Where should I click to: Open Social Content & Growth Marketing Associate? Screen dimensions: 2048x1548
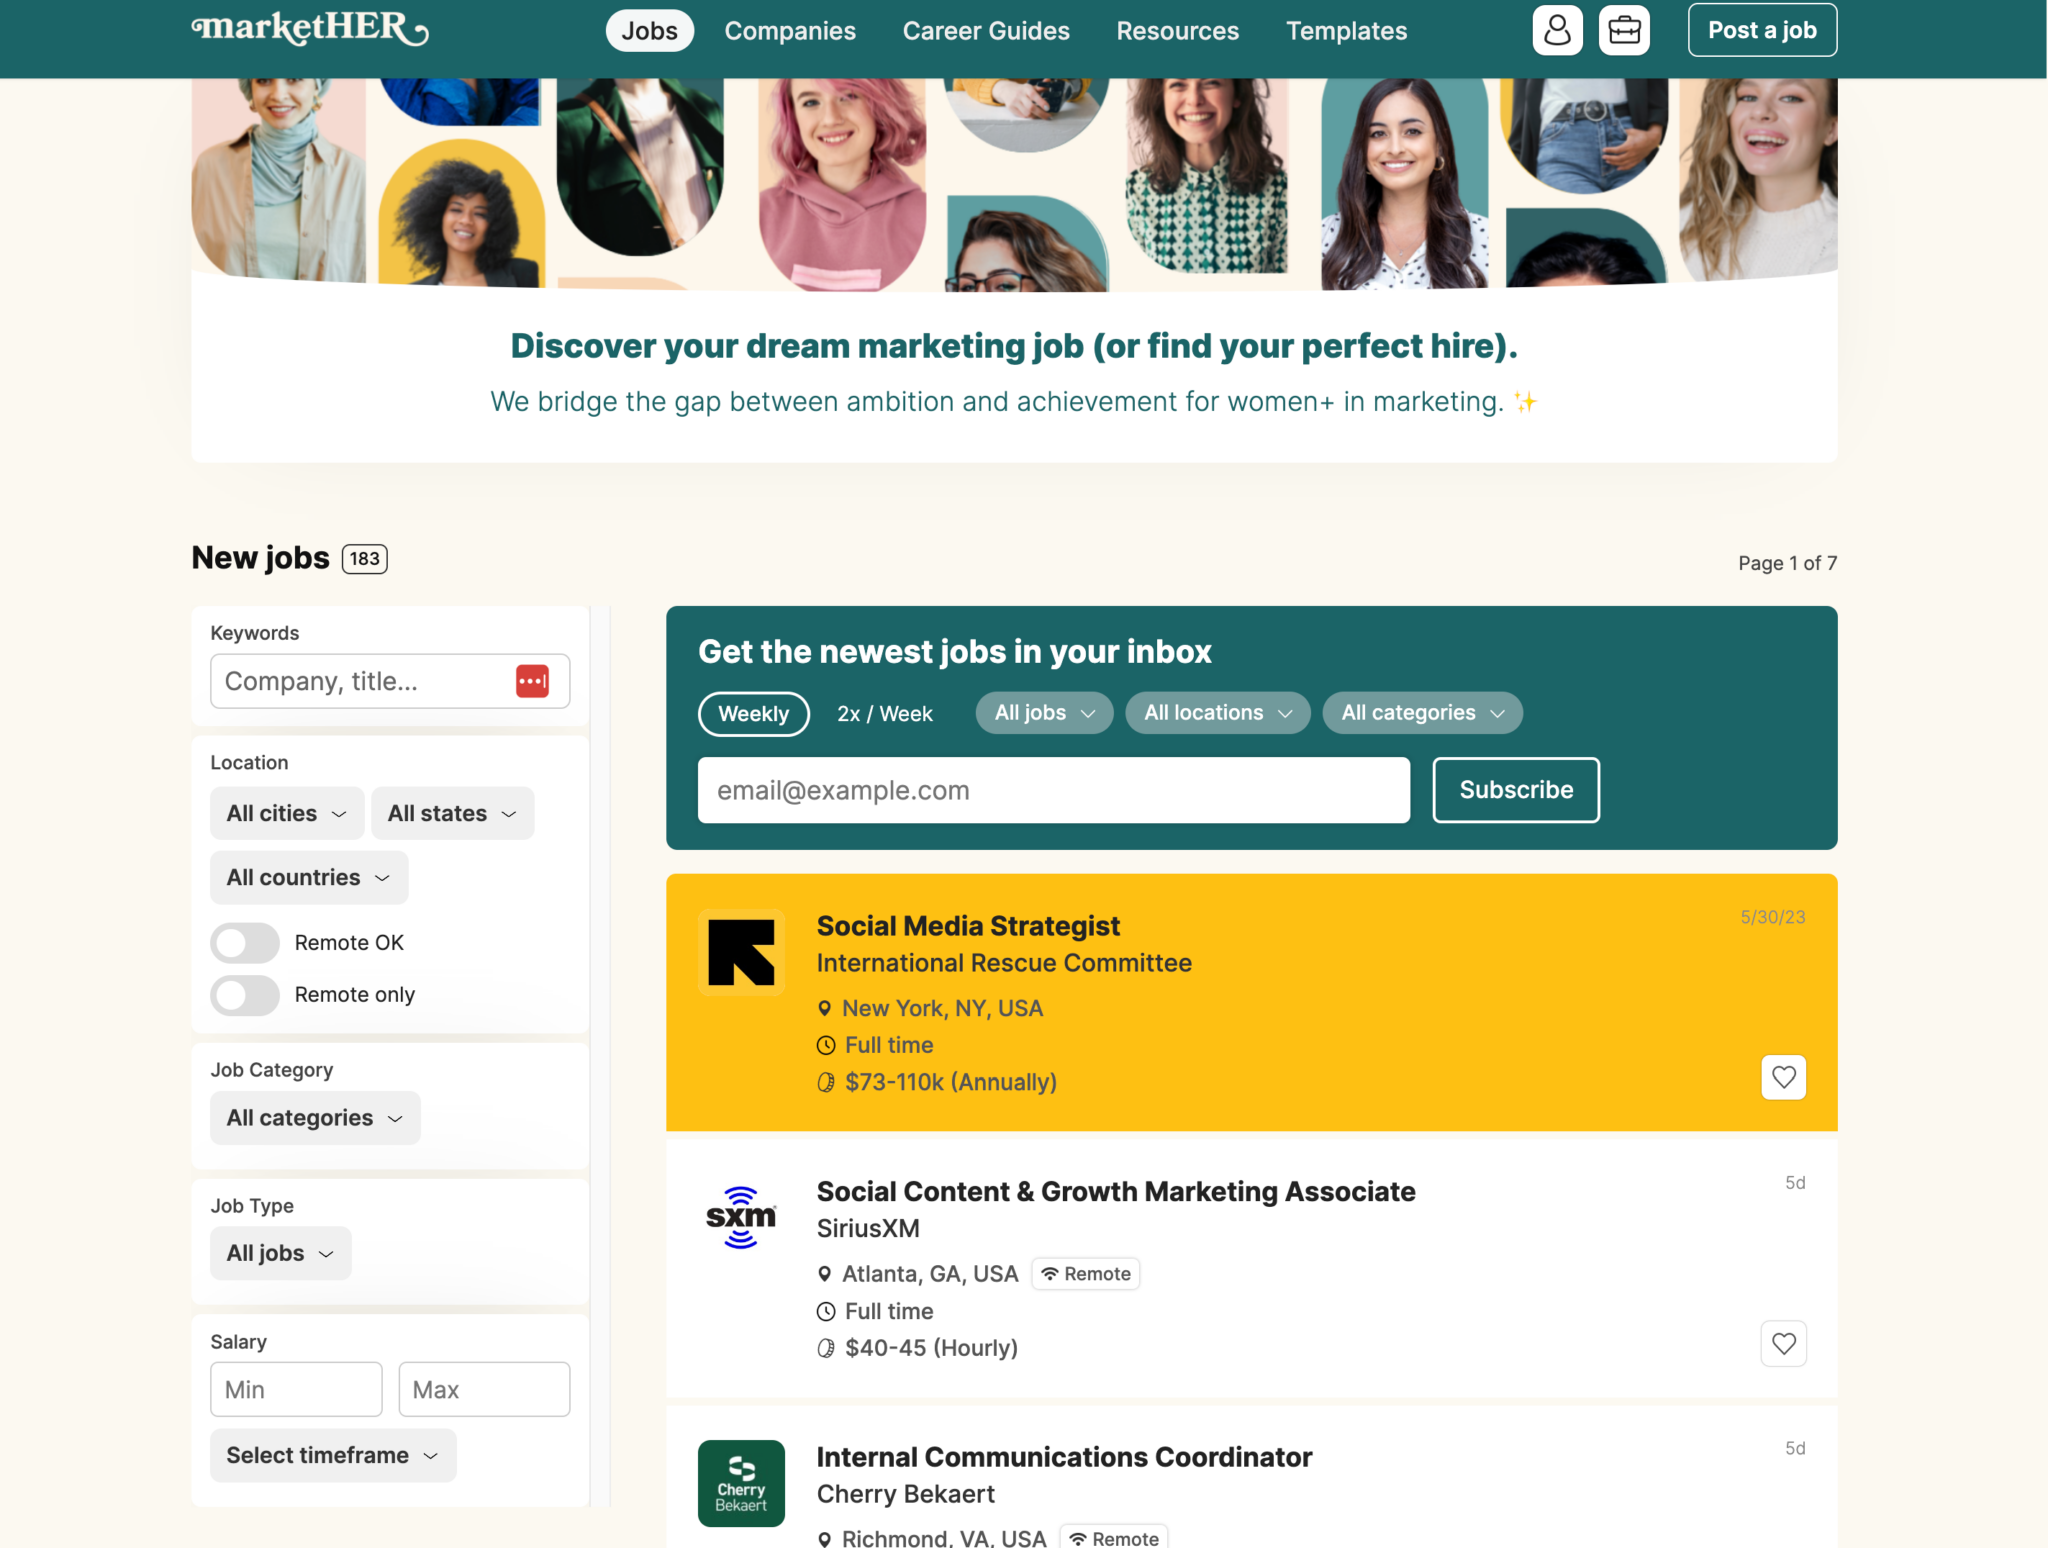pos(1116,1192)
